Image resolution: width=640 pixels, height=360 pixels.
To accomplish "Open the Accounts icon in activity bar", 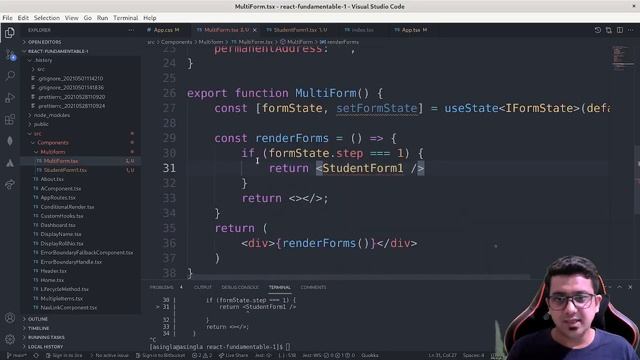I will coord(10,318).
